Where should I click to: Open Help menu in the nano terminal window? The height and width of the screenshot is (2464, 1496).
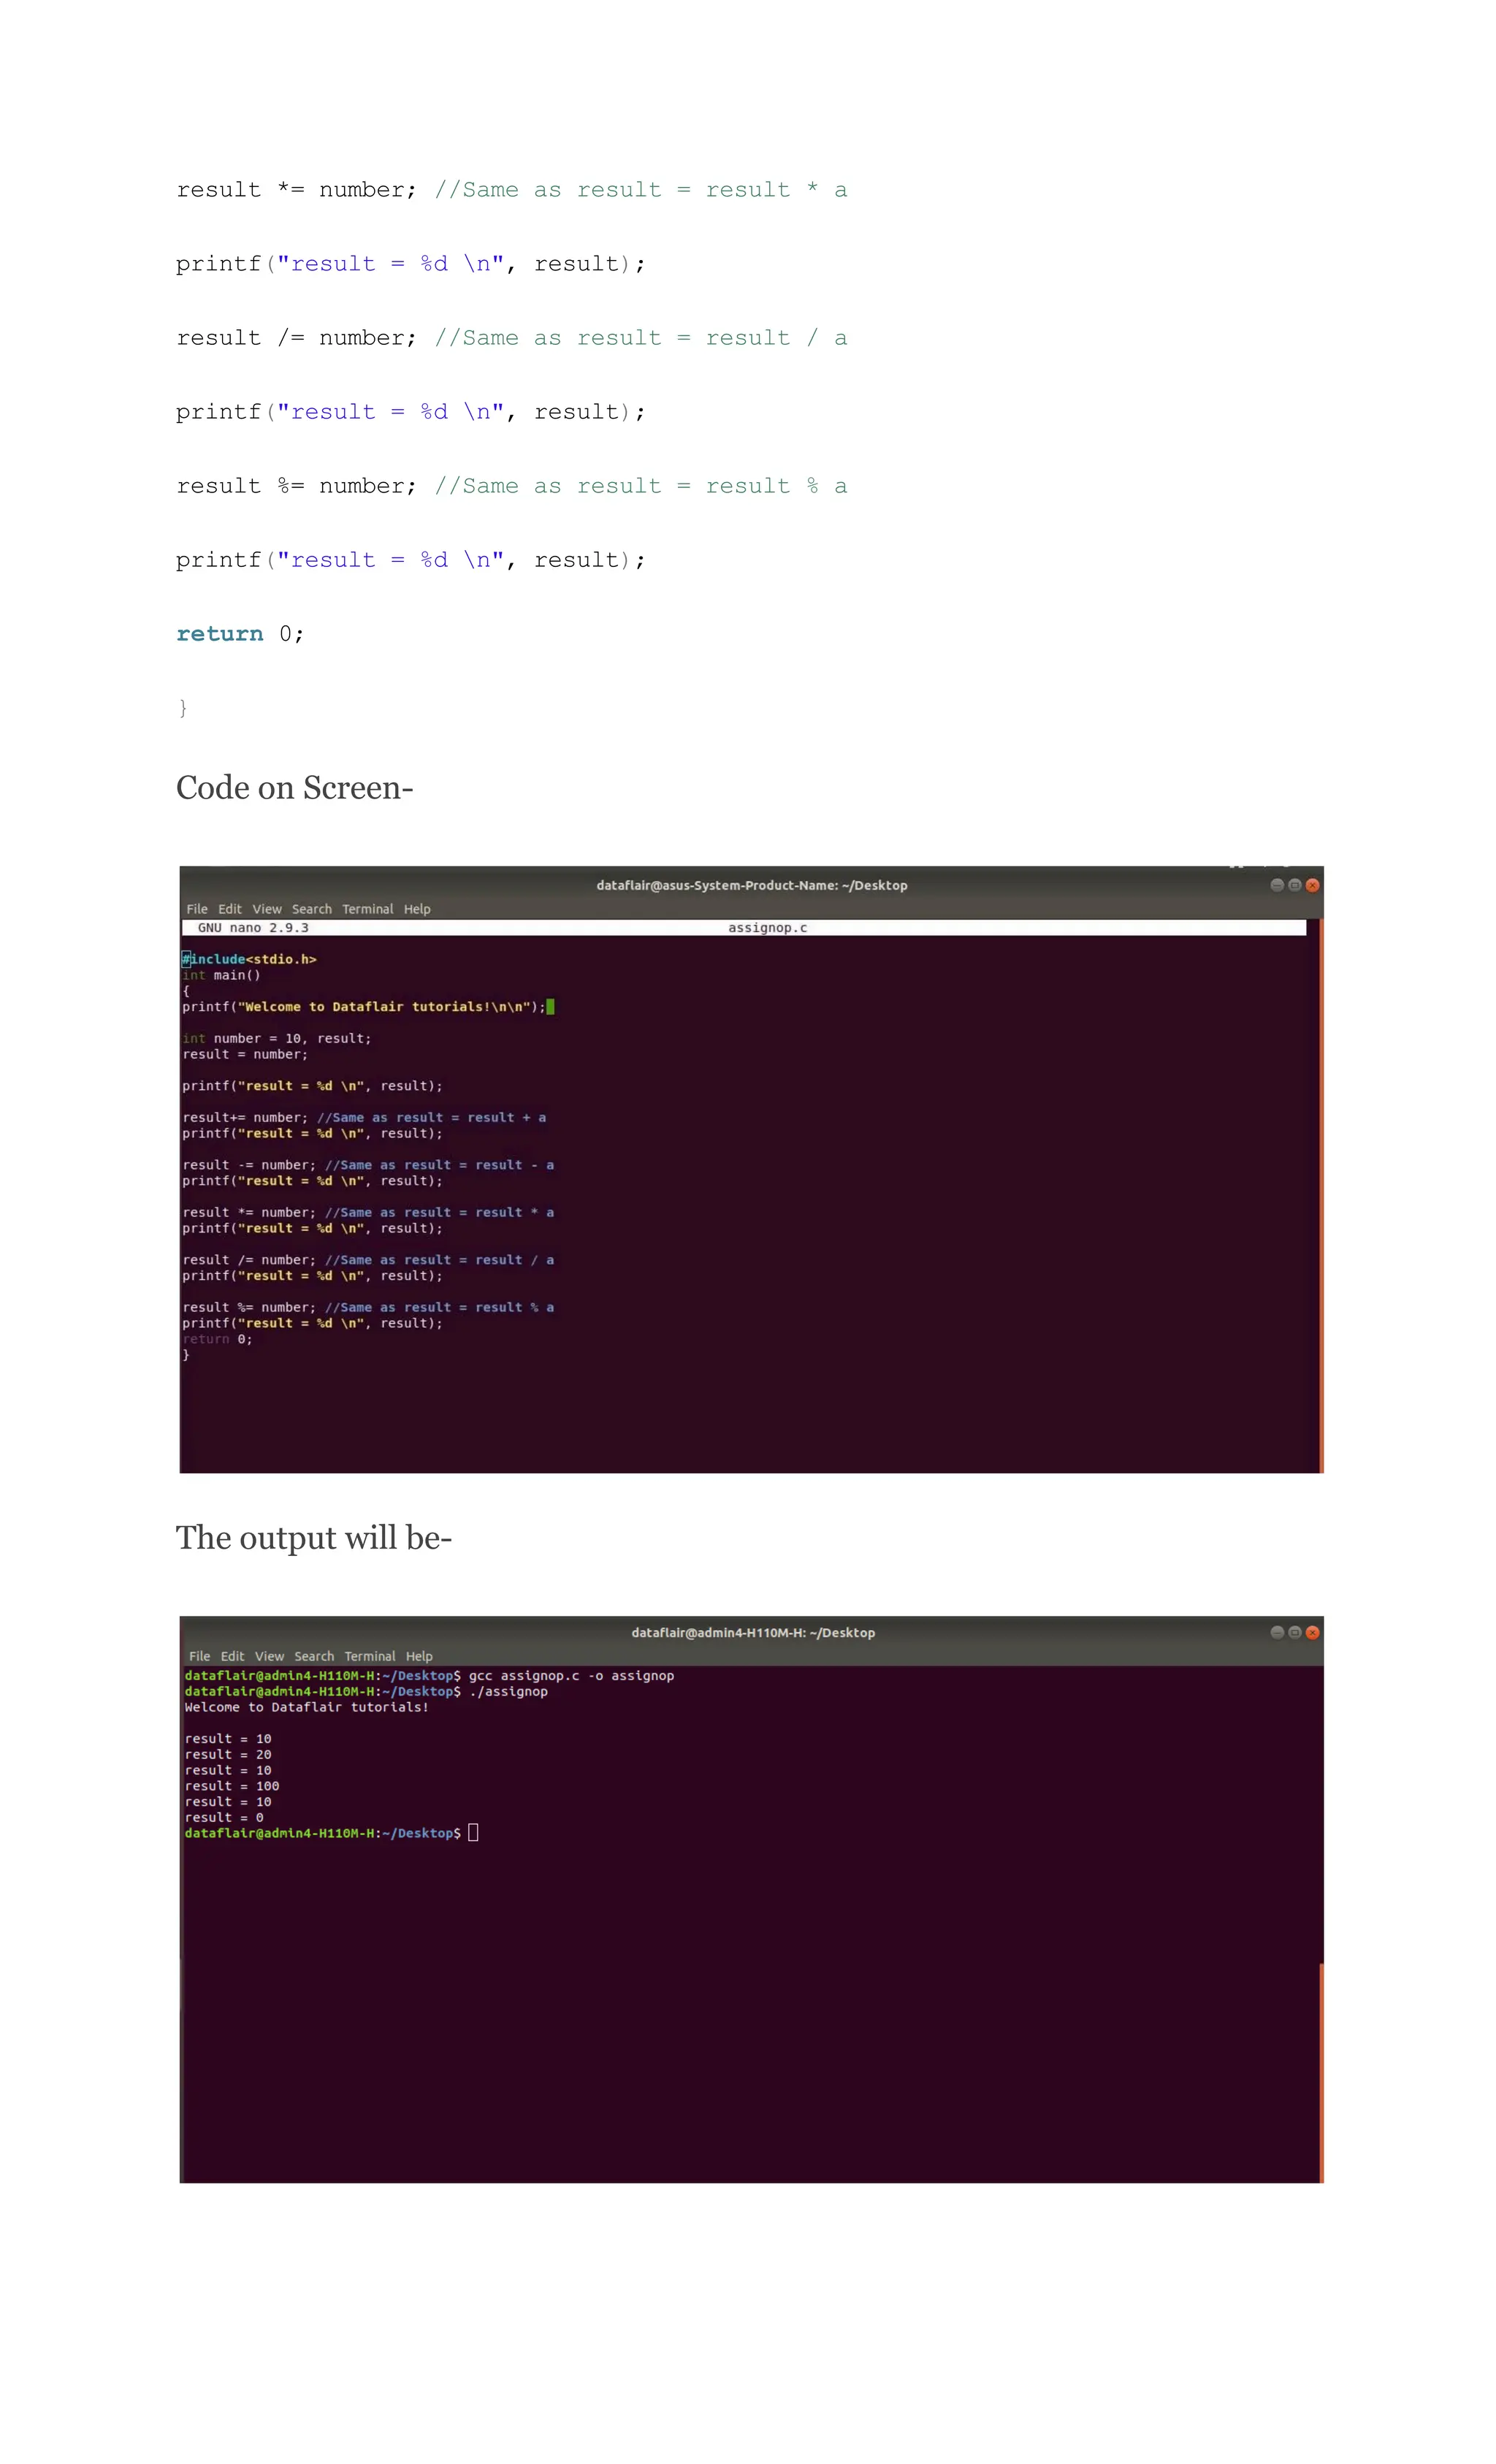[x=417, y=909]
